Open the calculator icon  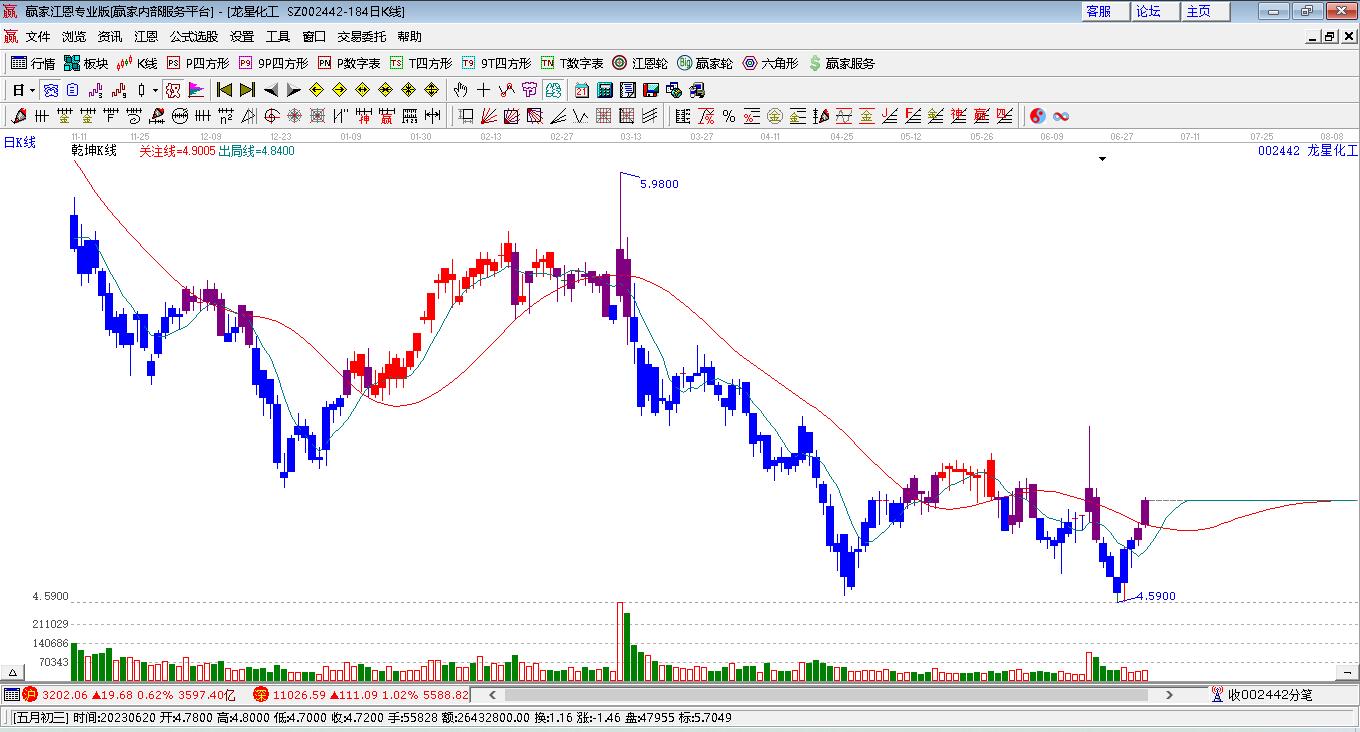[x=604, y=90]
